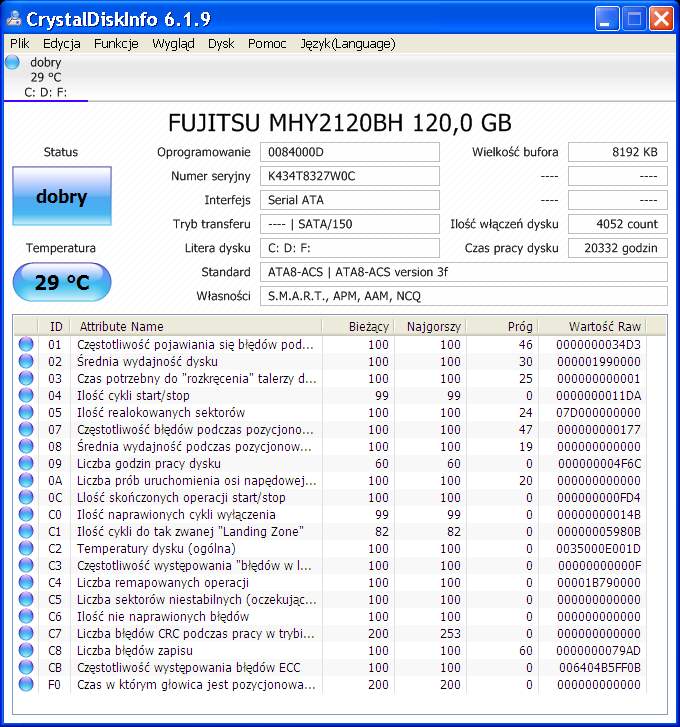
Task: Click status orb for attribute C5 row
Action: pyautogui.click(x=26, y=599)
